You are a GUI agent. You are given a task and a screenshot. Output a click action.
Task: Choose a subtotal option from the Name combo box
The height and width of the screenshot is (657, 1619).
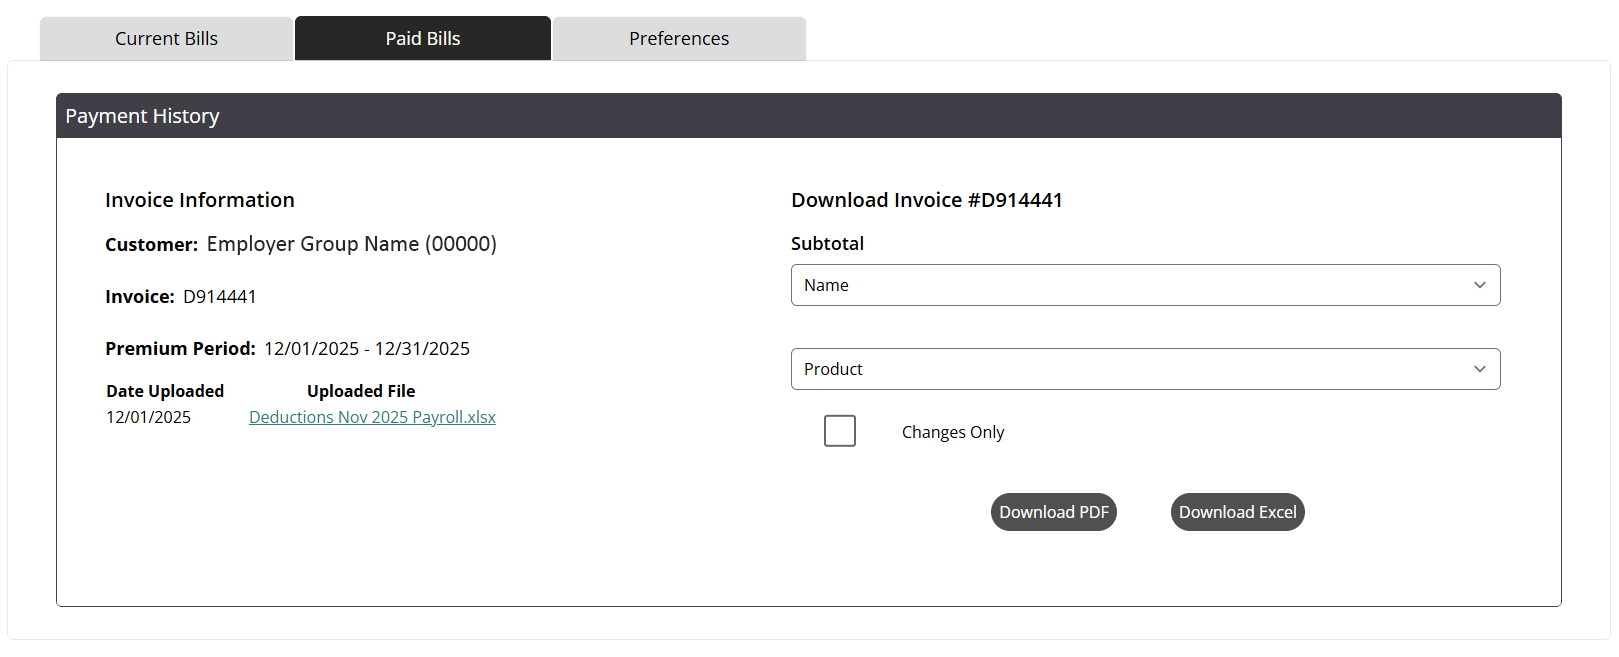coord(1145,285)
